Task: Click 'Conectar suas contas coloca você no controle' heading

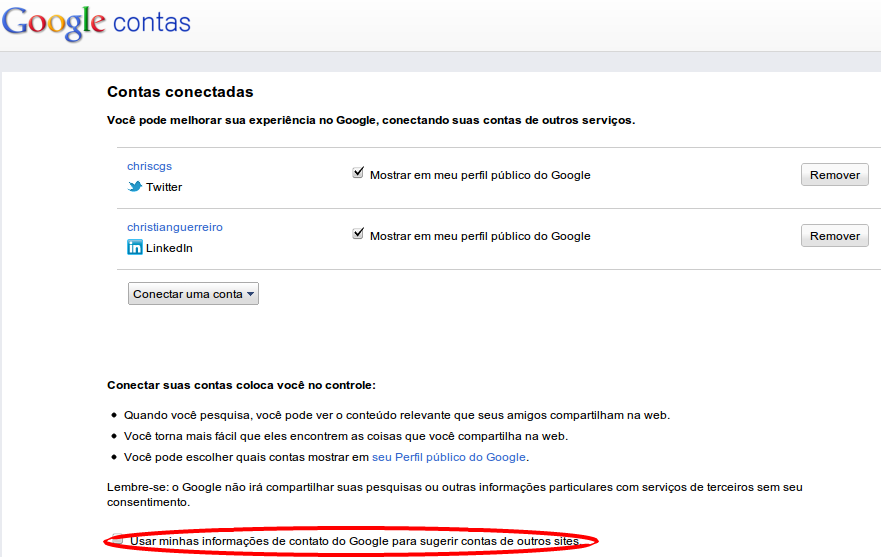Action: pos(242,385)
